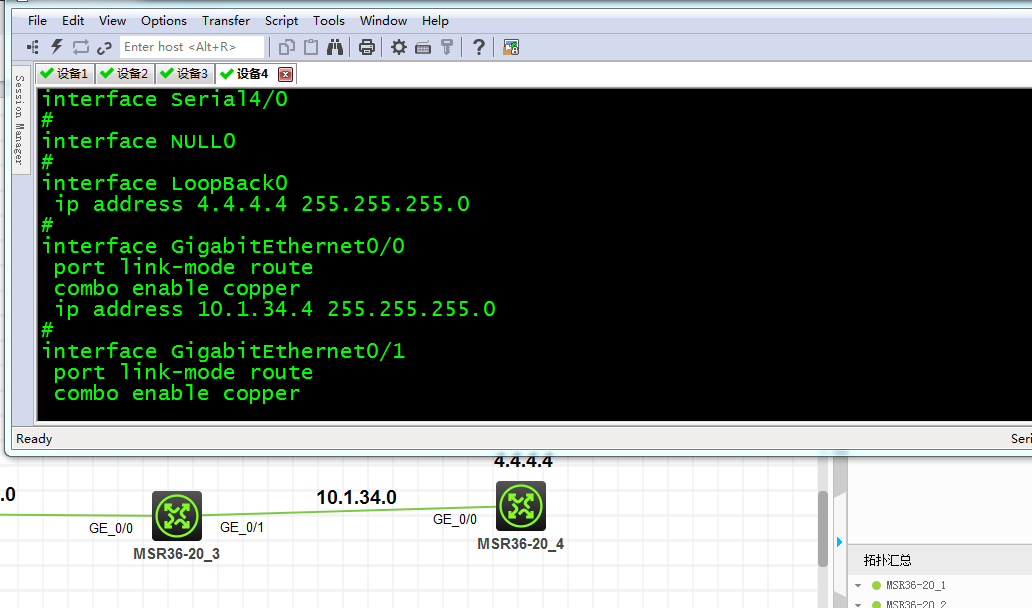This screenshot has height=608, width=1032.
Task: Open the Options menu
Action: [164, 20]
